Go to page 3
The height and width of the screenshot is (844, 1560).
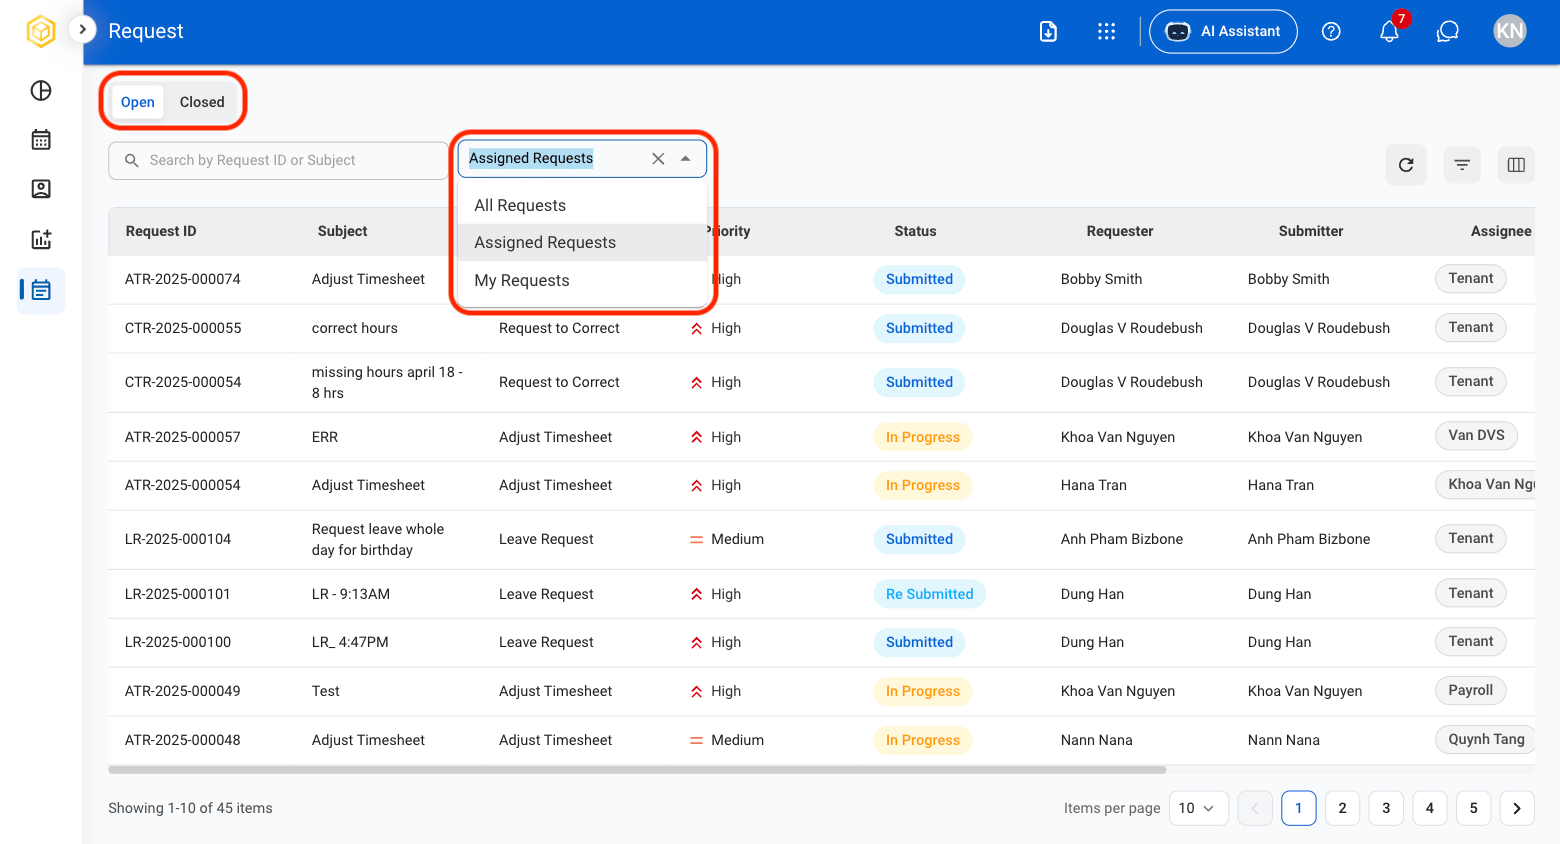coord(1386,808)
